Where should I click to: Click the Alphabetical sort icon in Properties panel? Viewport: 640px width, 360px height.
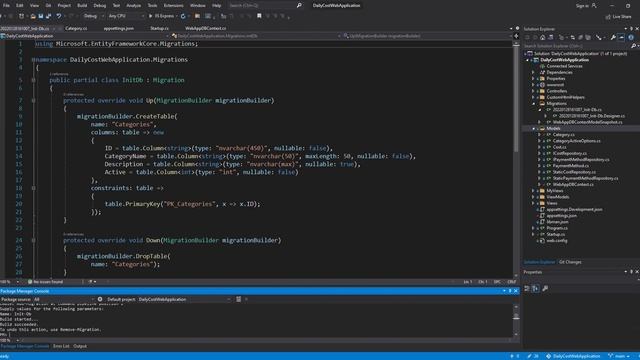click(536, 289)
